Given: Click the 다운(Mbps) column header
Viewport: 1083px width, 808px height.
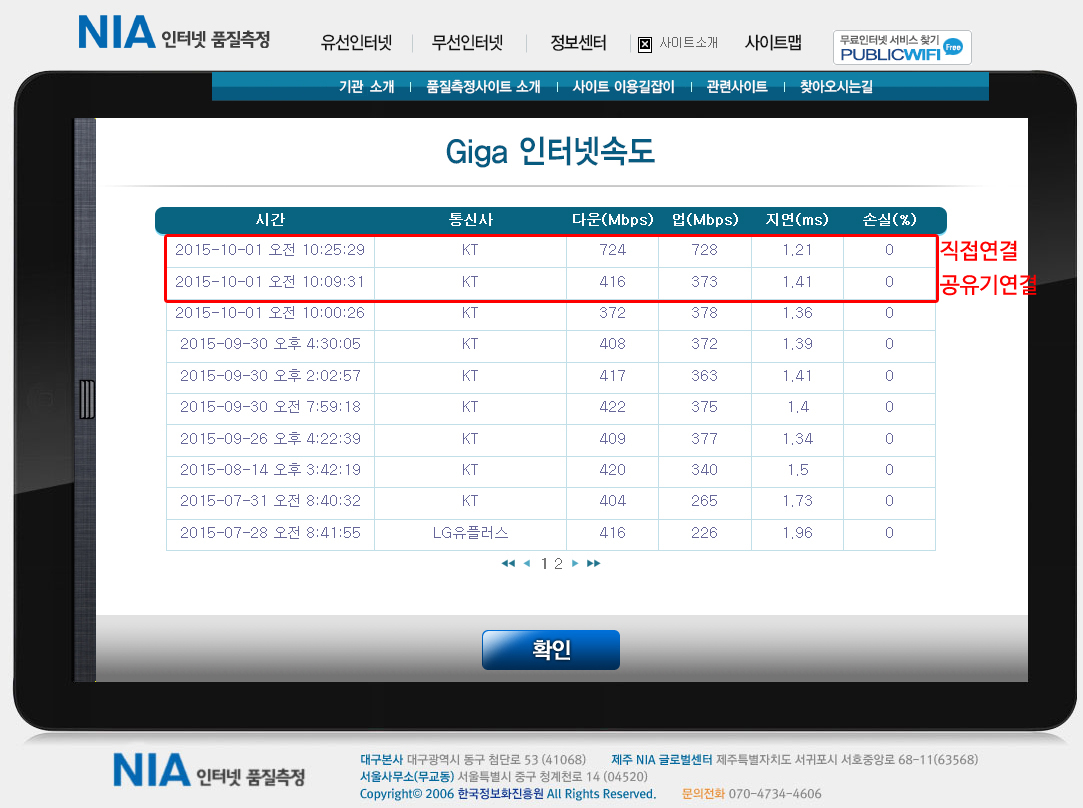Looking at the screenshot, I should coord(613,220).
